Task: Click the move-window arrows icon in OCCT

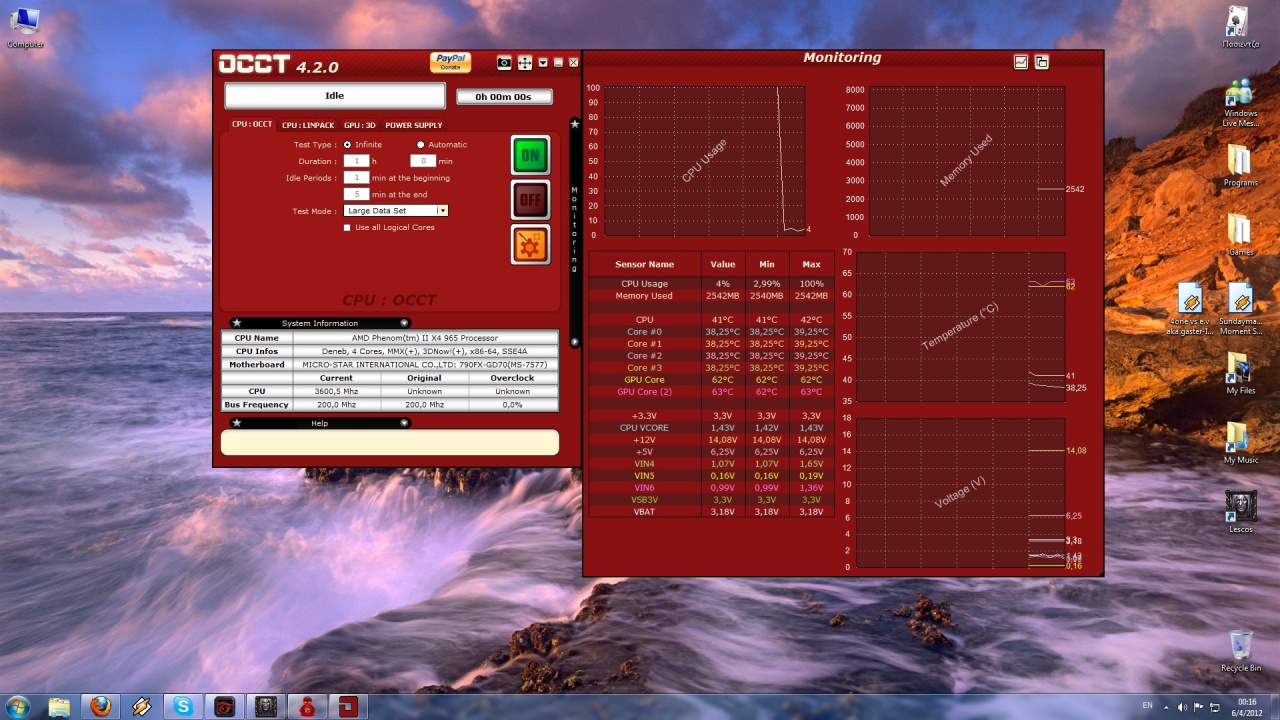Action: [524, 62]
